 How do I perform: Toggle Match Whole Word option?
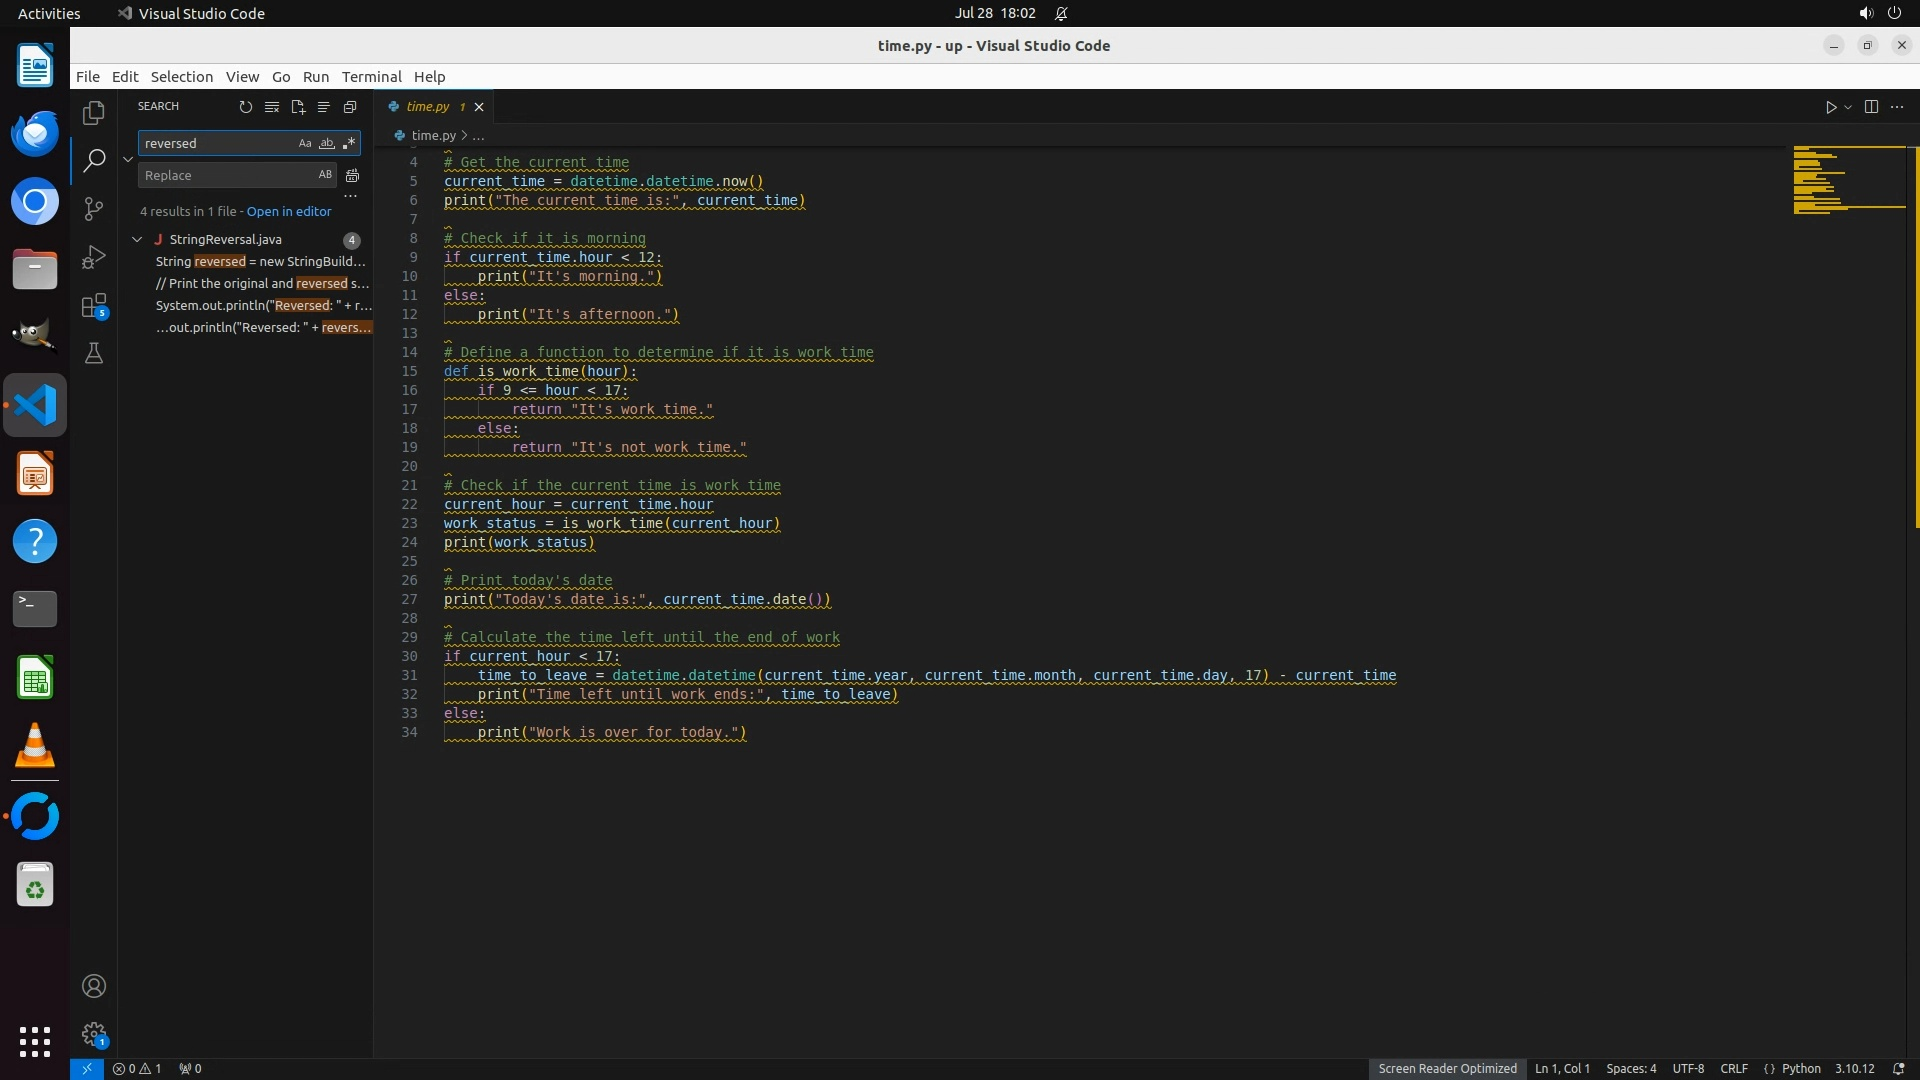(327, 144)
